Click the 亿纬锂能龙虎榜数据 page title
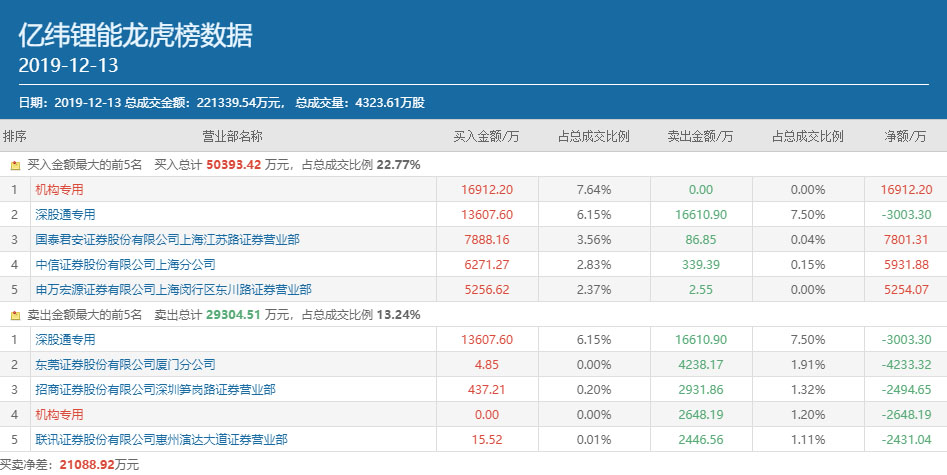The height and width of the screenshot is (475, 947). (136, 36)
